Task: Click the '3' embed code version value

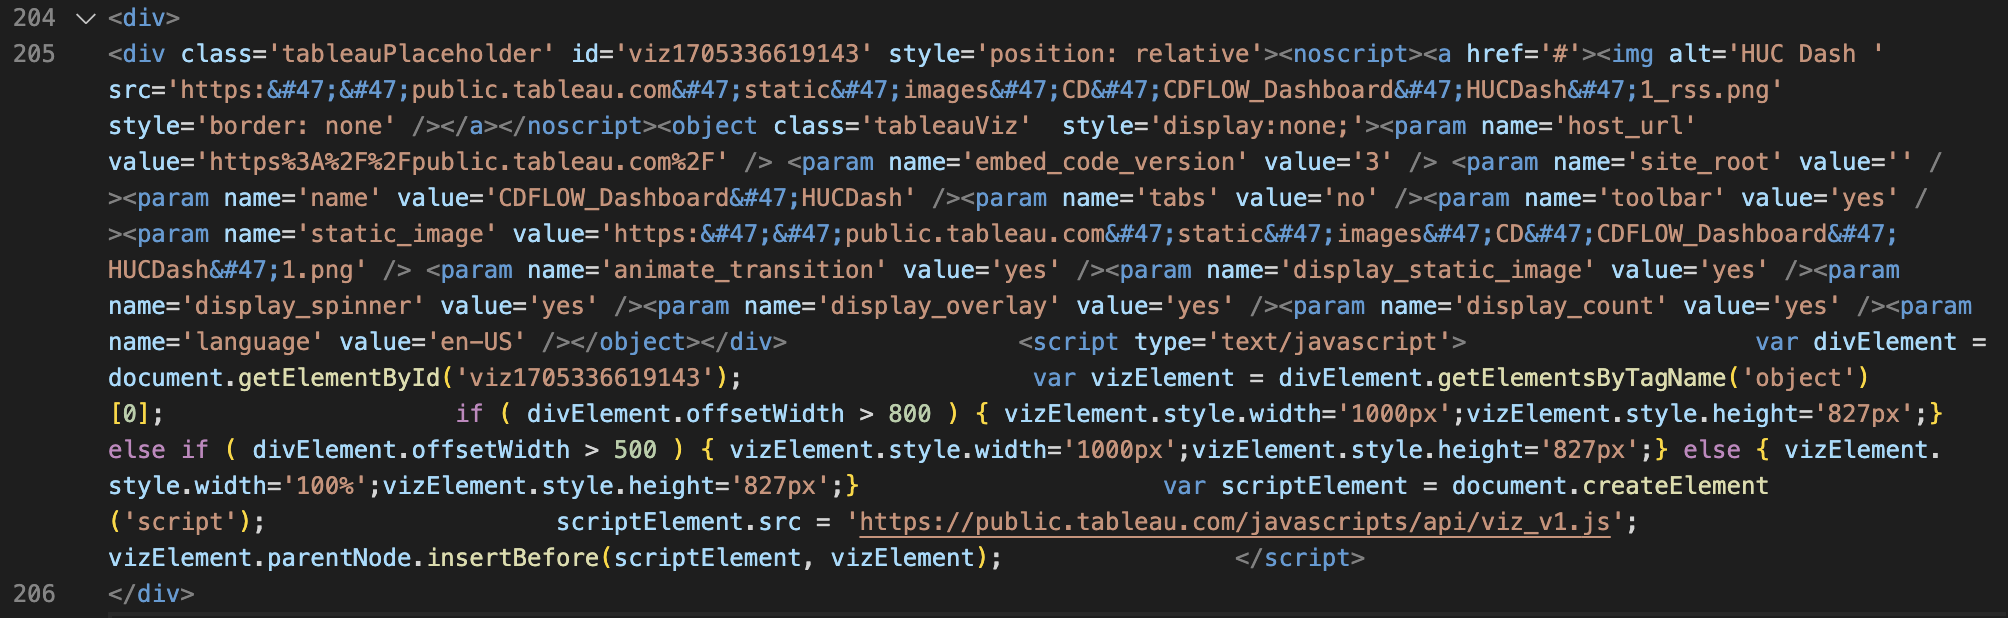Action: pos(1372,162)
